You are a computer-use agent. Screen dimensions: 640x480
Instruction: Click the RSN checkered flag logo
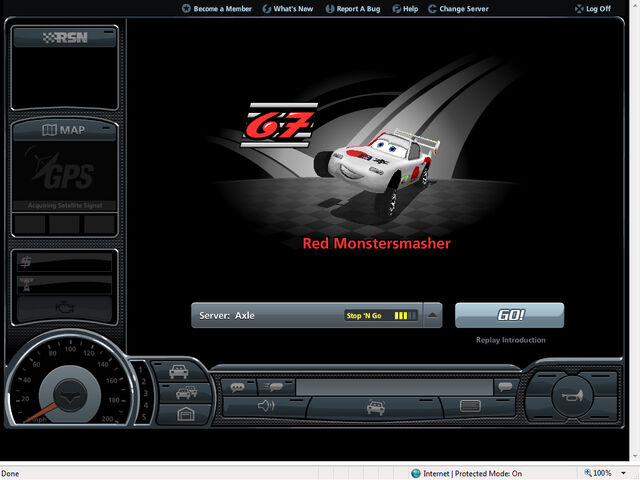point(65,38)
